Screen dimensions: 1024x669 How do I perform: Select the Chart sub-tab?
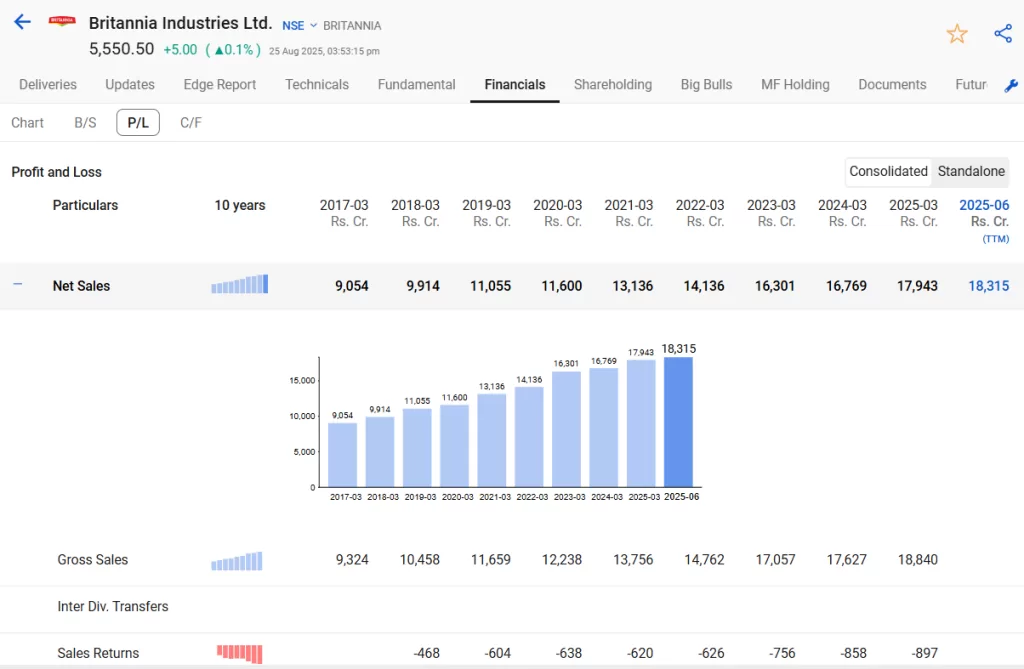click(x=27, y=123)
